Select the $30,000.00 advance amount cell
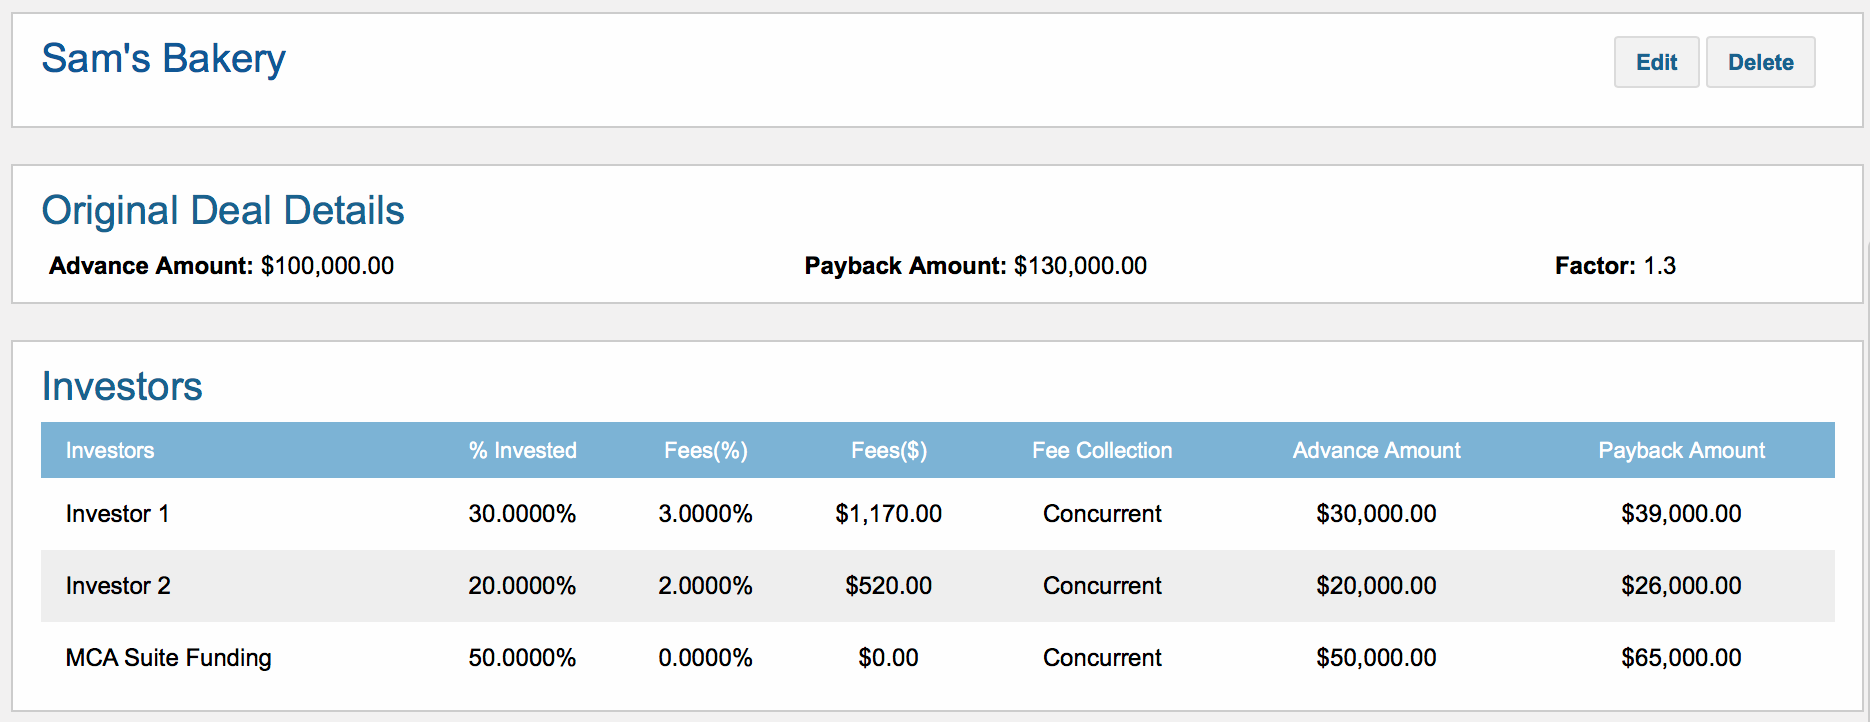1870x722 pixels. (1376, 514)
